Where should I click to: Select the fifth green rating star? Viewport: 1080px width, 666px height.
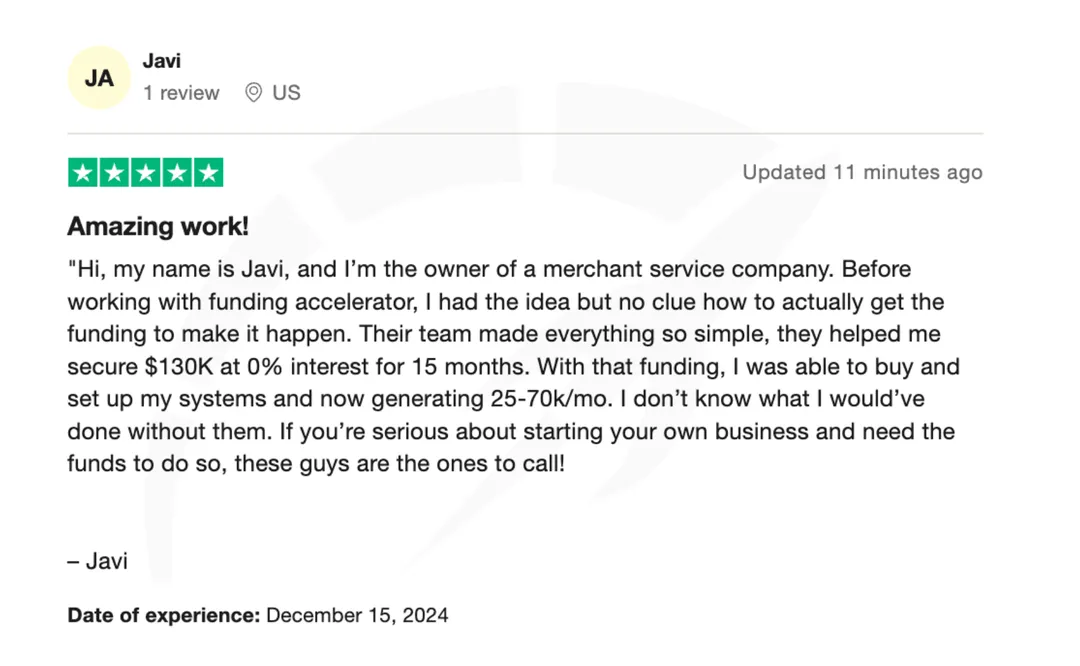[208, 173]
